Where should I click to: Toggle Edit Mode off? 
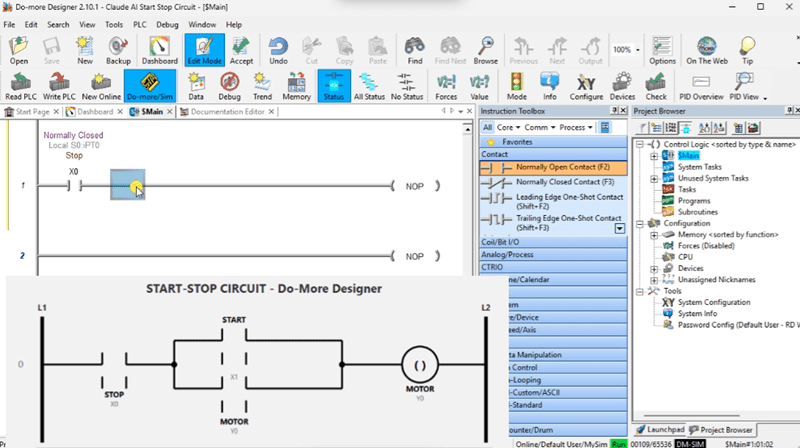[x=204, y=49]
